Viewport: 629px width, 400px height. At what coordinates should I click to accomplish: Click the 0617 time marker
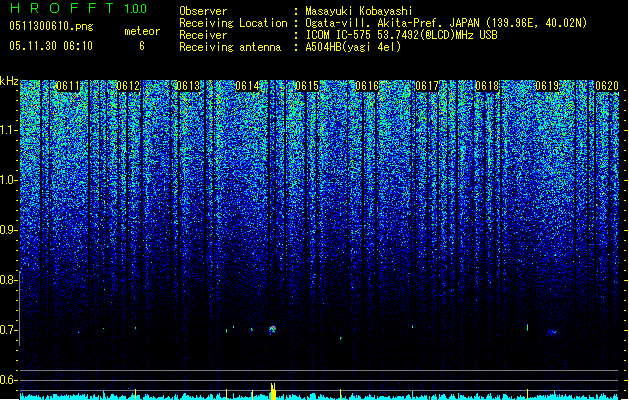point(427,86)
